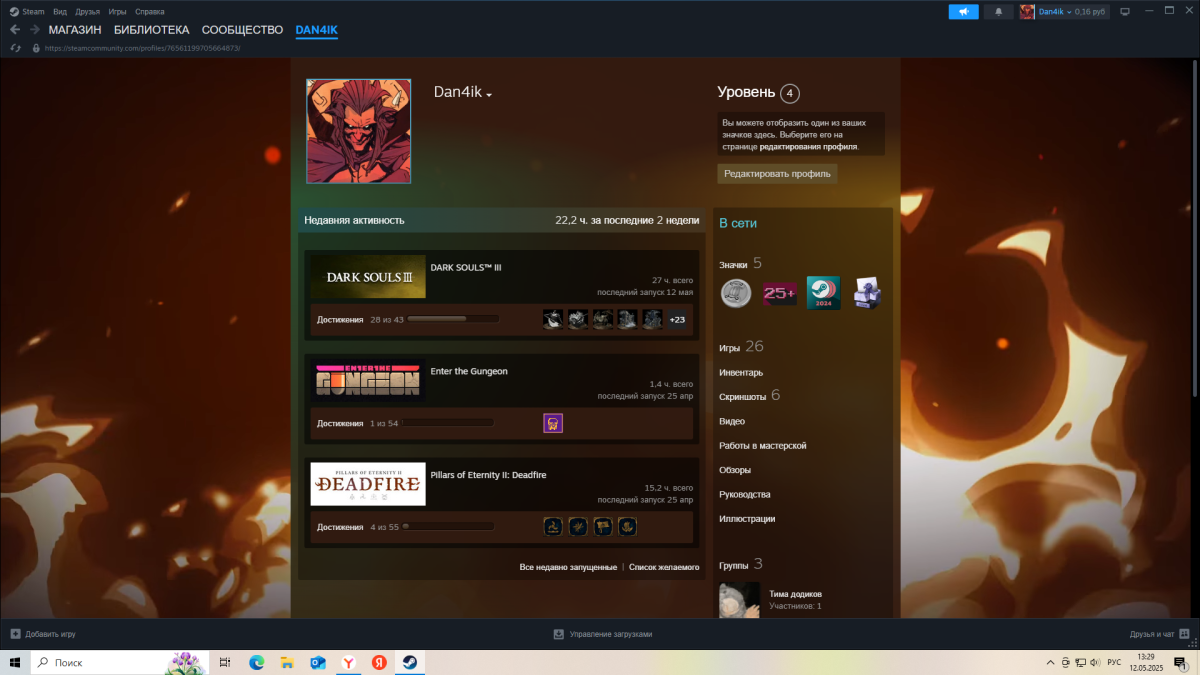Go to the МАГАЗИН tab
1200x675 pixels.
[75, 30]
